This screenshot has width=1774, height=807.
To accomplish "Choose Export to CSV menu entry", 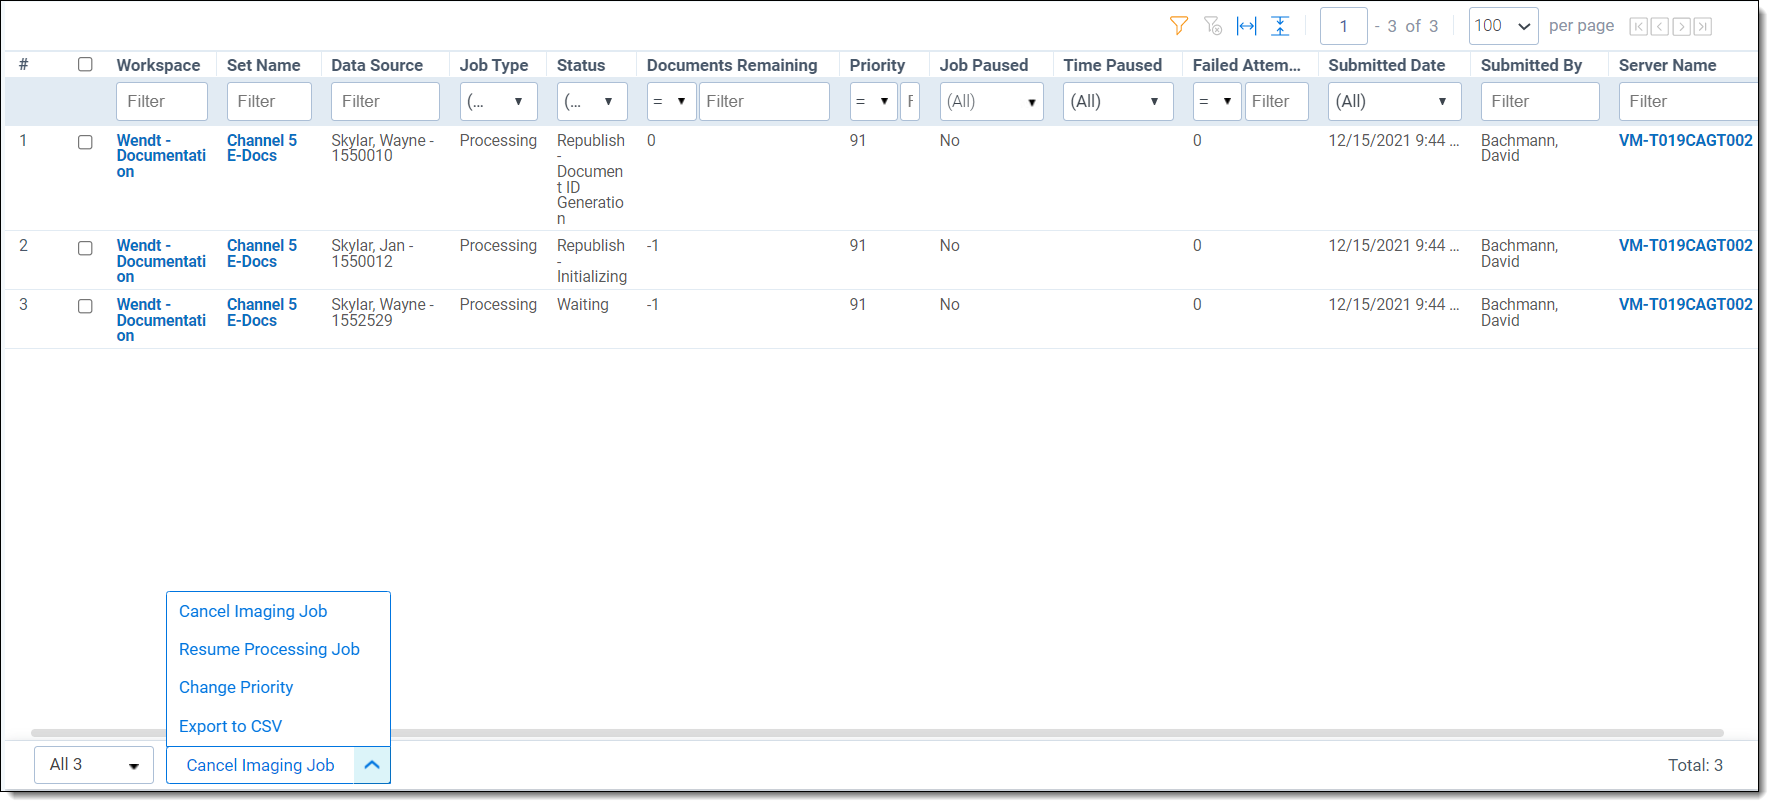I will (x=230, y=726).
